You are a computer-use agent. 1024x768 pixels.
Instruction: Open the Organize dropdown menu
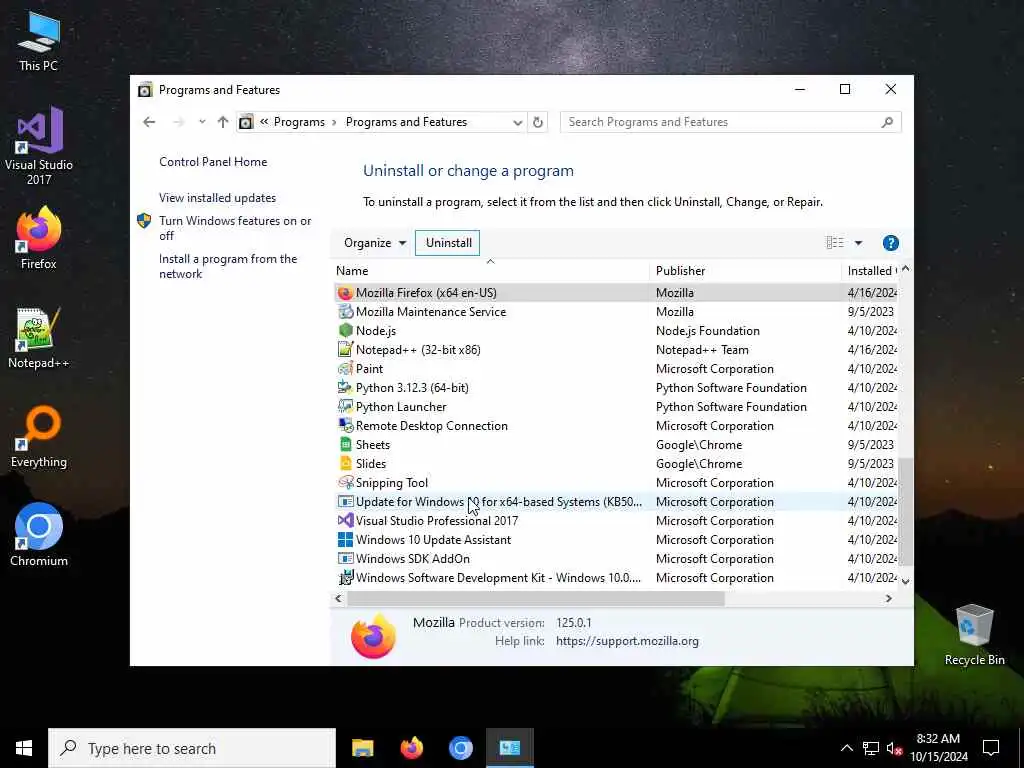(375, 243)
